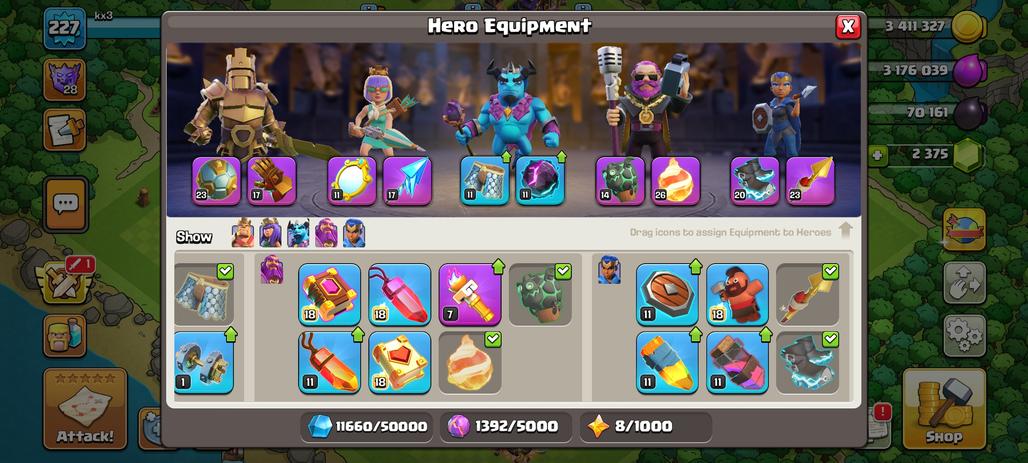Viewport: 1028px width, 463px height.
Task: Filter equipment by Minion Prince portrait
Action: click(298, 233)
